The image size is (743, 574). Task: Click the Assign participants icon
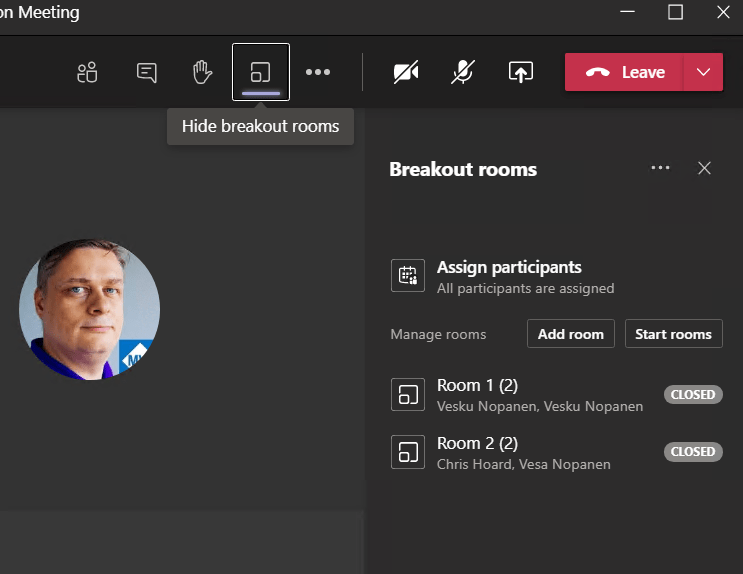[408, 276]
